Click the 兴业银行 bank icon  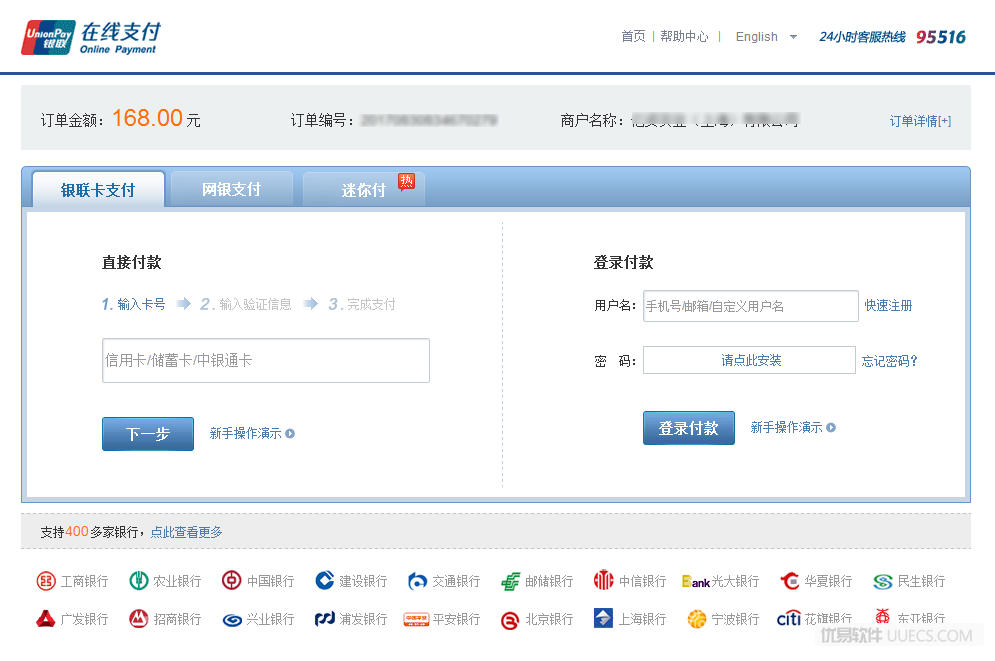coord(232,620)
